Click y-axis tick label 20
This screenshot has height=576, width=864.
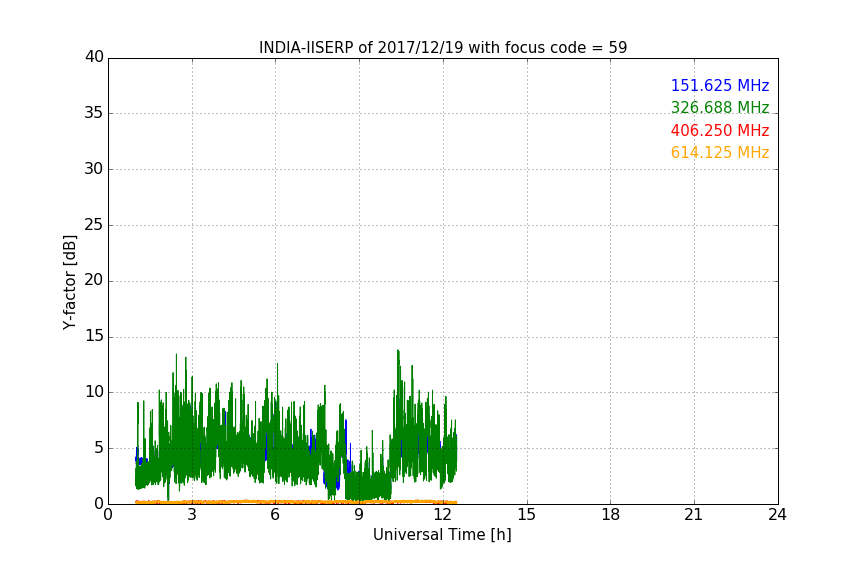tap(94, 281)
